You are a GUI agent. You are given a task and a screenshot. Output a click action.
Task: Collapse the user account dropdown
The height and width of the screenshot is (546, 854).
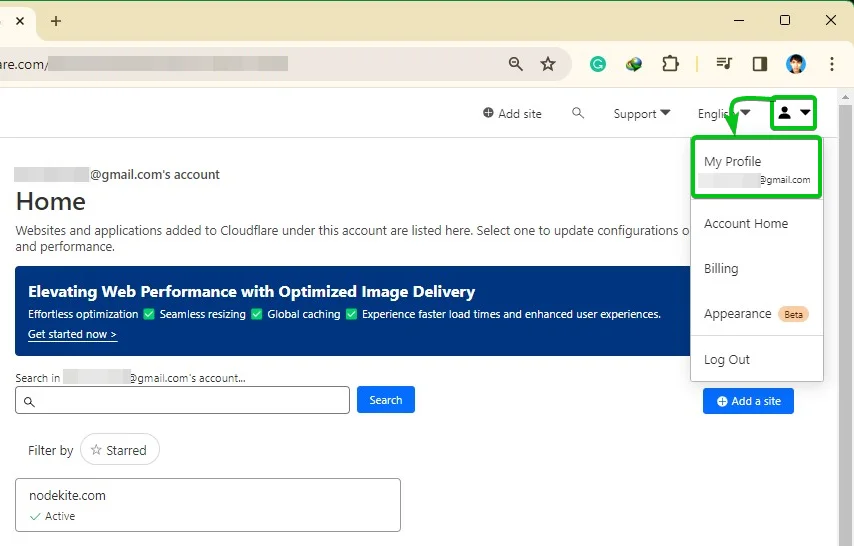pyautogui.click(x=794, y=113)
